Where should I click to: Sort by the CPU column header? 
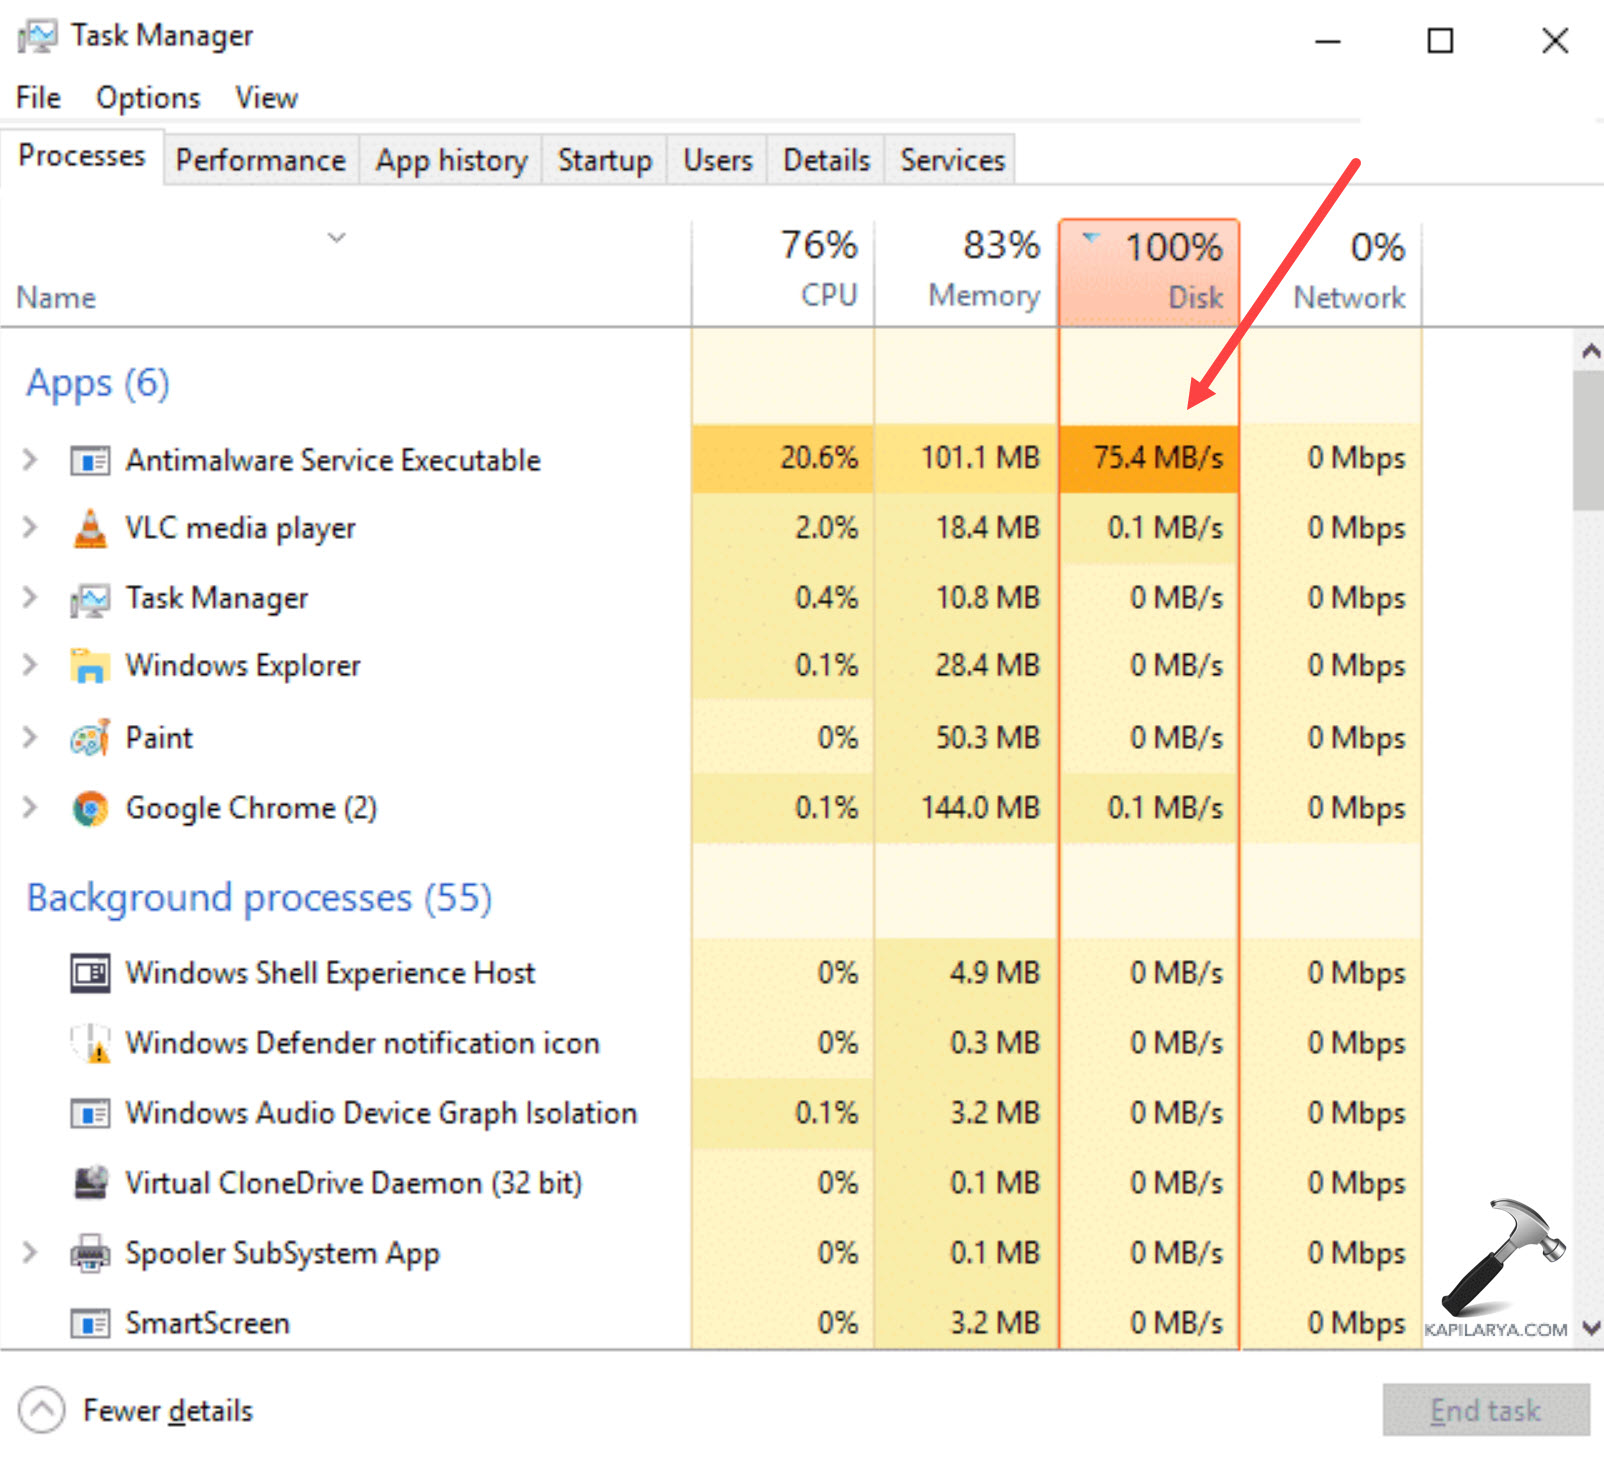pyautogui.click(x=783, y=272)
